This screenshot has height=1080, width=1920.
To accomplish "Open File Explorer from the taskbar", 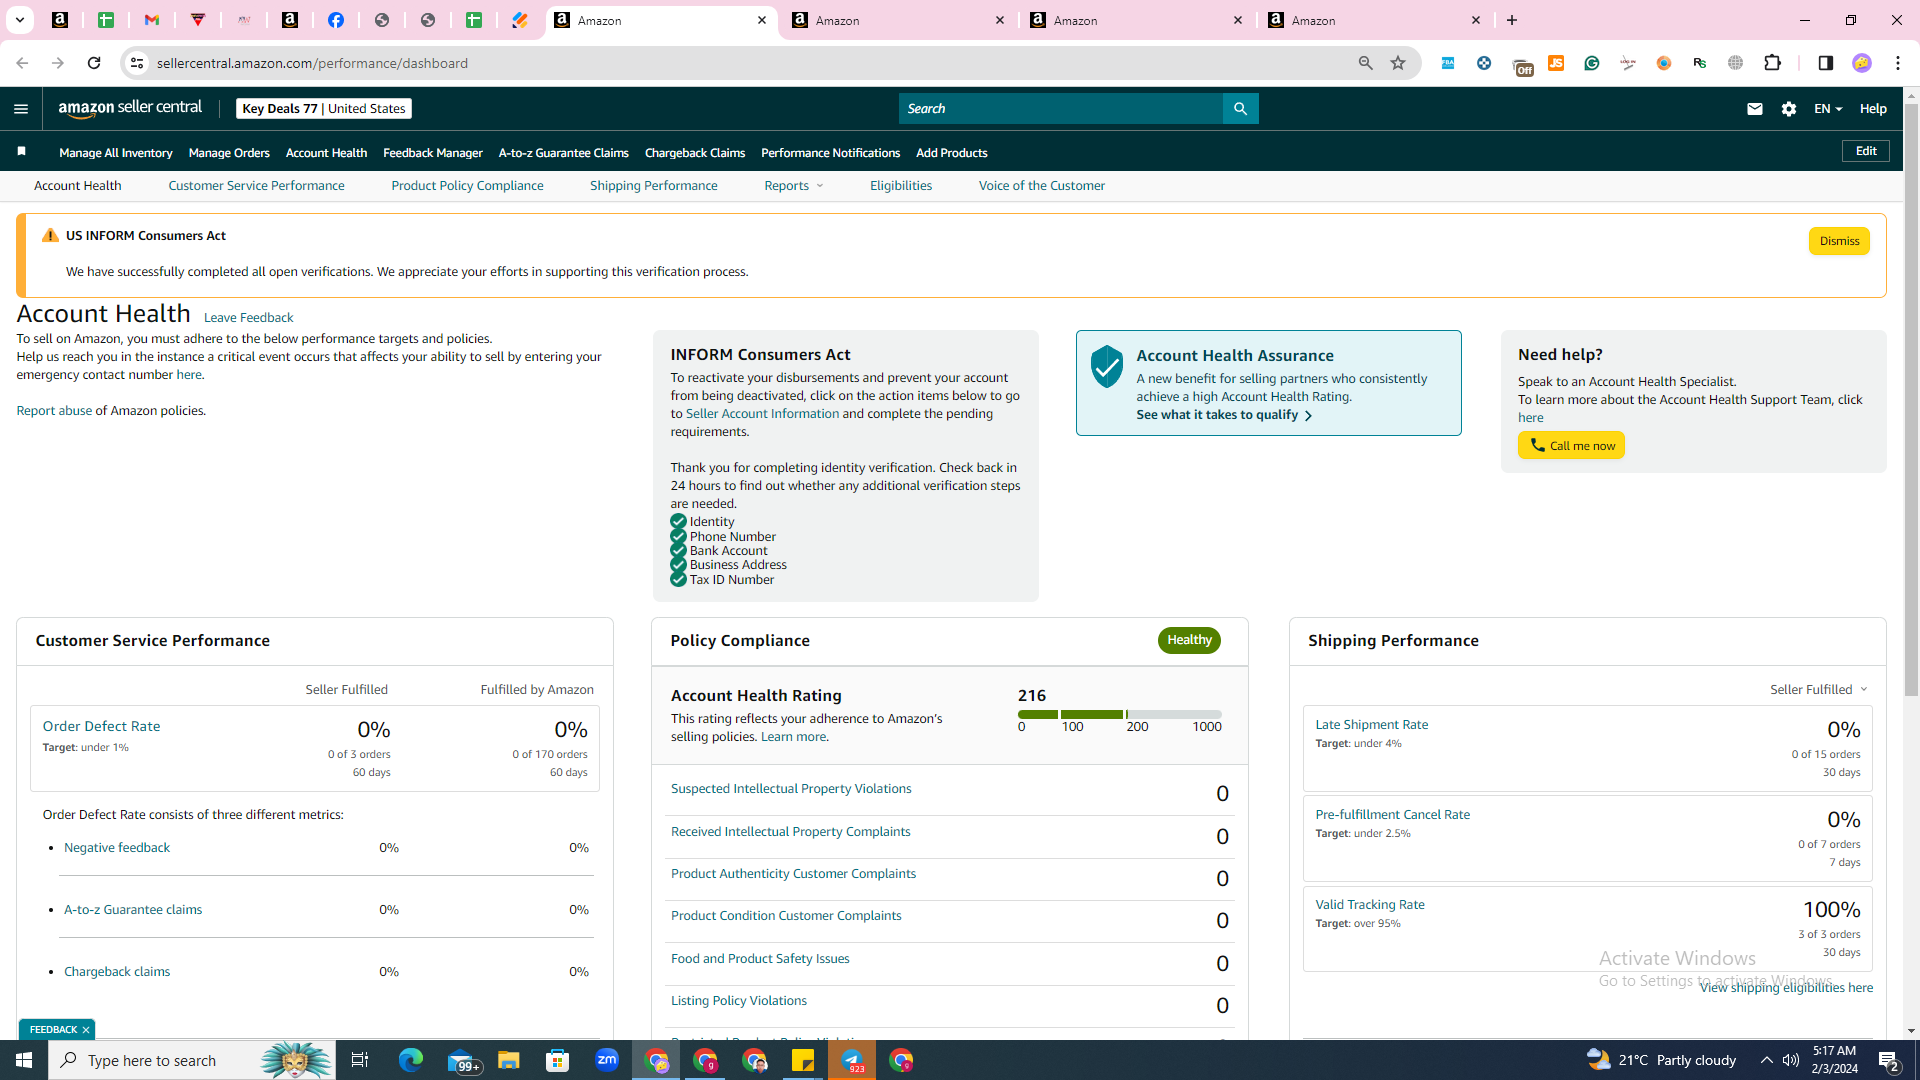I will 508,1060.
